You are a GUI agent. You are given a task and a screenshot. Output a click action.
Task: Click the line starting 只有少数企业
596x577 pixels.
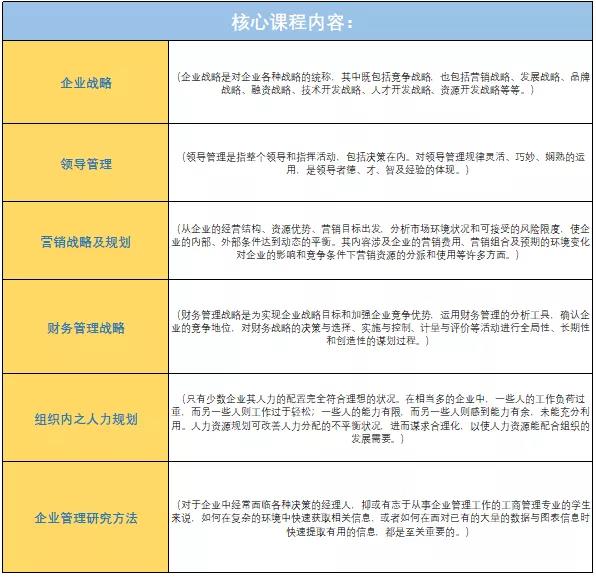click(x=385, y=399)
